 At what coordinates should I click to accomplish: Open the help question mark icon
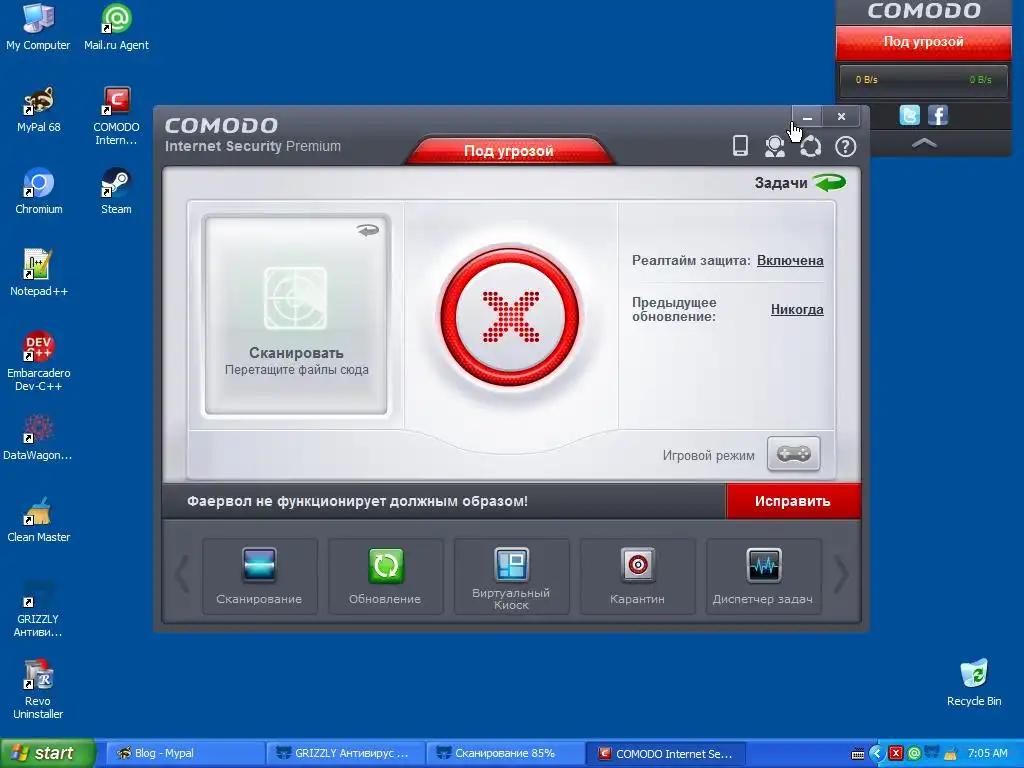click(846, 146)
